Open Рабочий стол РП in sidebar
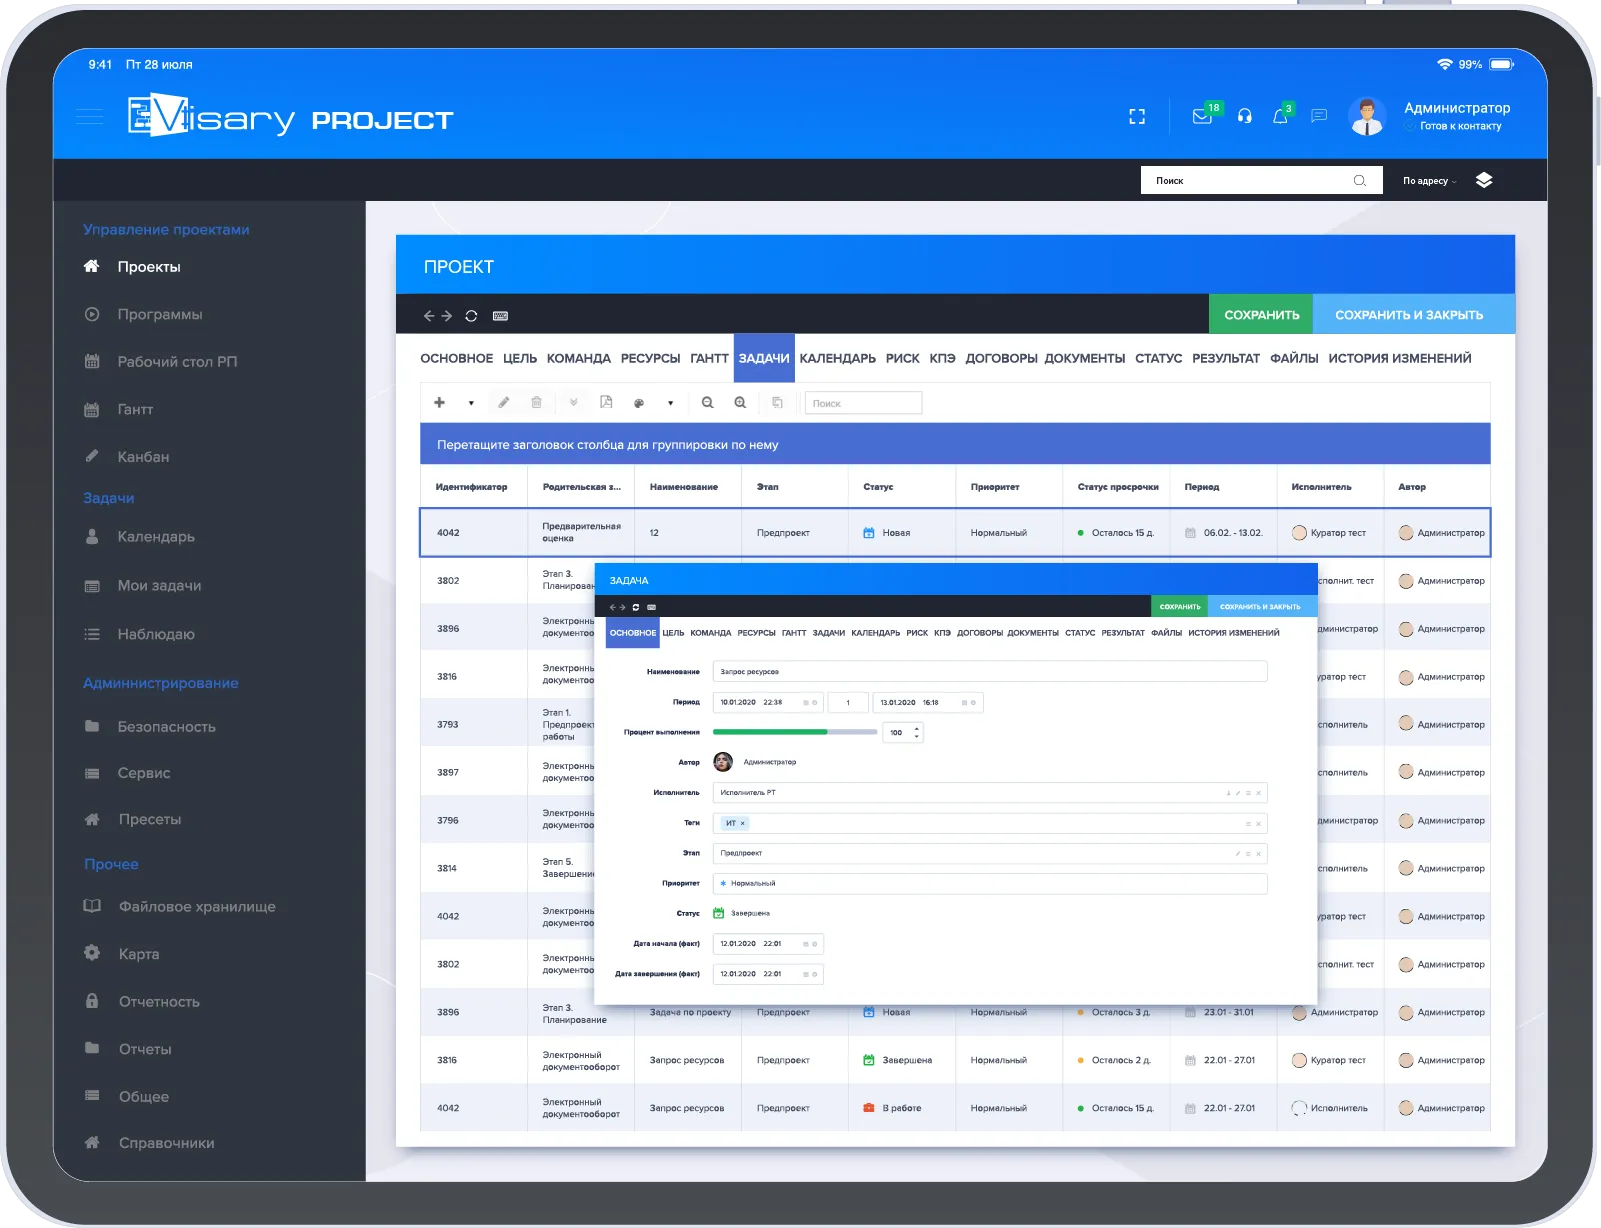The height and width of the screenshot is (1228, 1601). pos(177,362)
